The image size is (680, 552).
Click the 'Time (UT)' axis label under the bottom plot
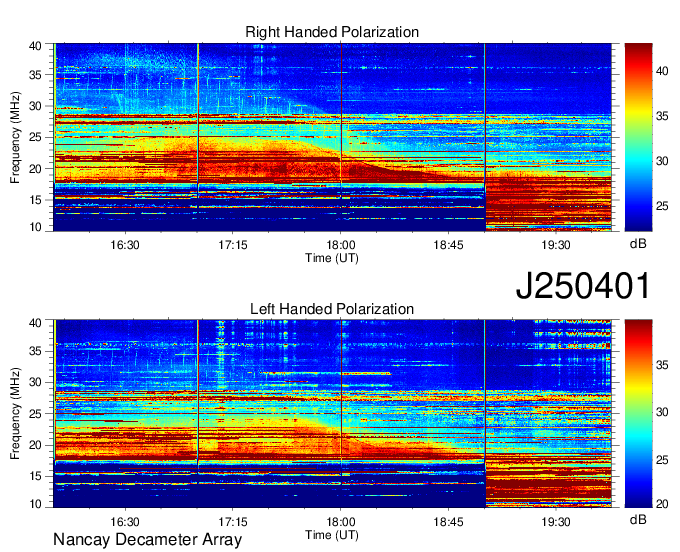332,535
